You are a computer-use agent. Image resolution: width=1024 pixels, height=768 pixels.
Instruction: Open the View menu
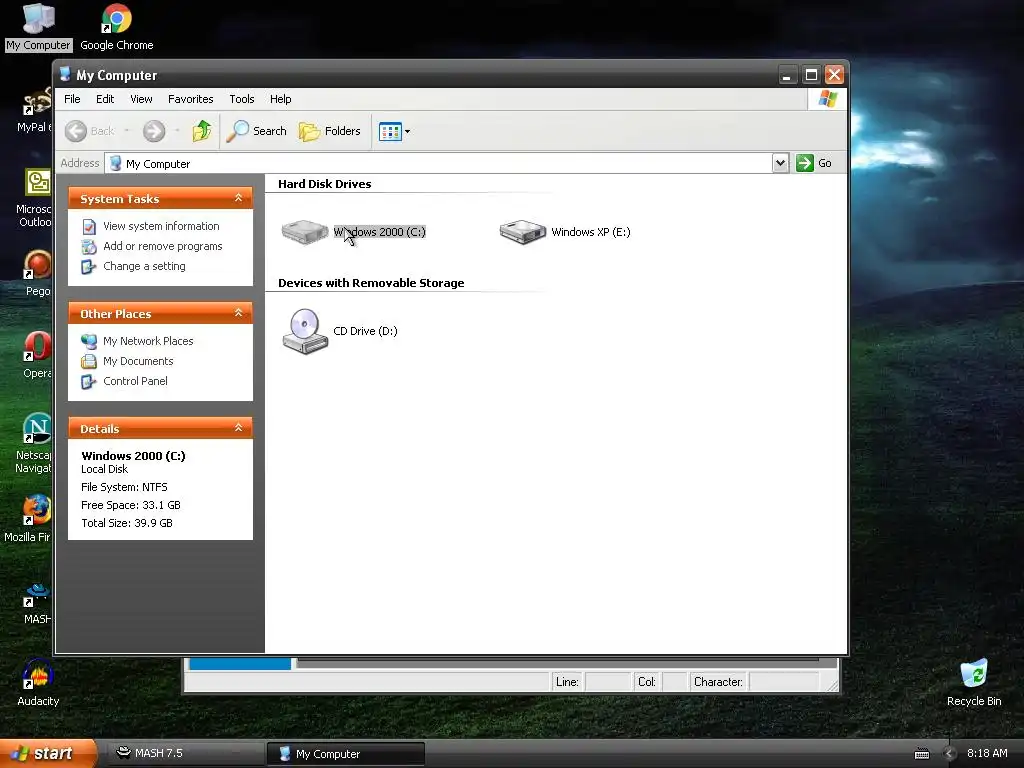pos(141,99)
